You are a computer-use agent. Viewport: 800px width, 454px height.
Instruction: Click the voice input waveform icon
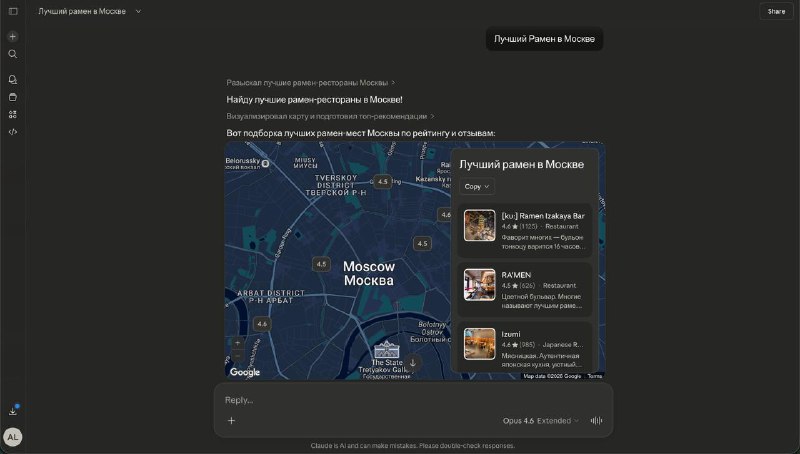coord(597,421)
